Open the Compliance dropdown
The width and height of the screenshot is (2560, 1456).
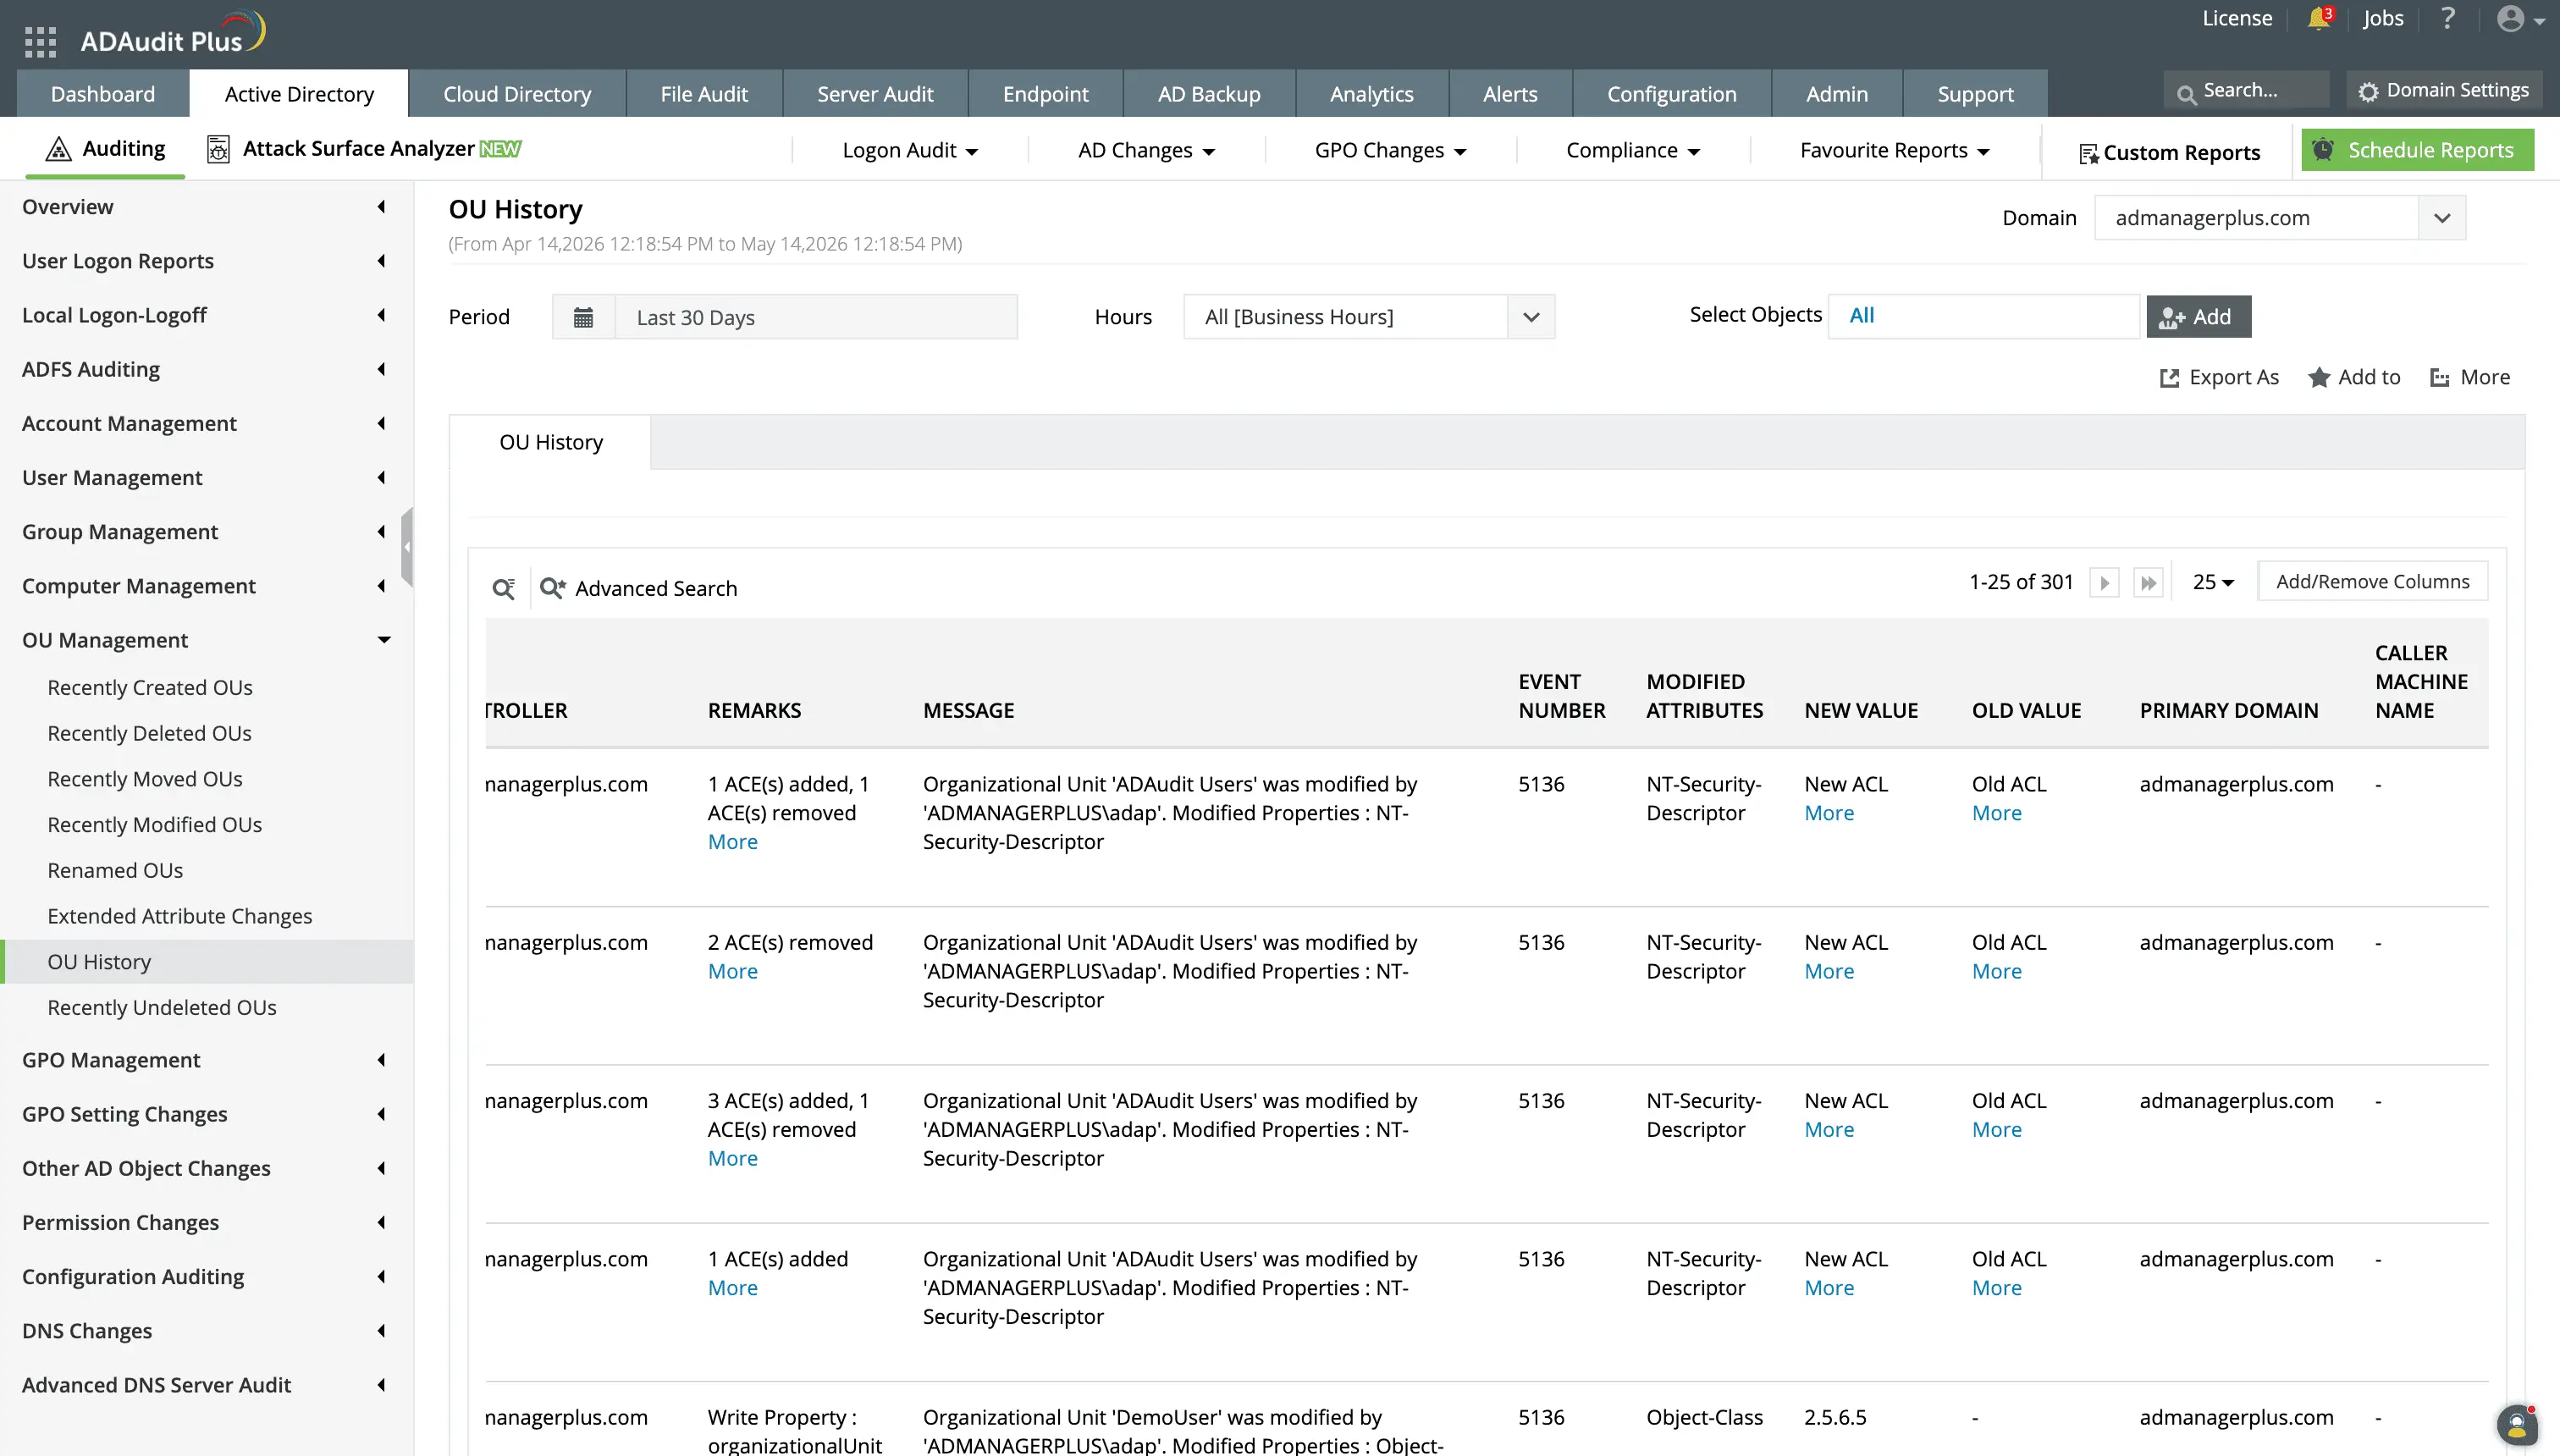(x=1633, y=150)
